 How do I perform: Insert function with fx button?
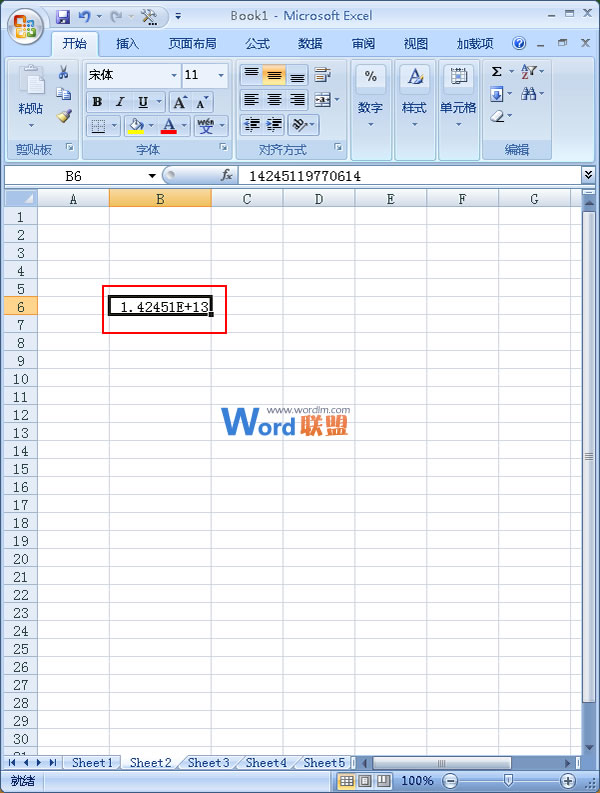[x=226, y=176]
